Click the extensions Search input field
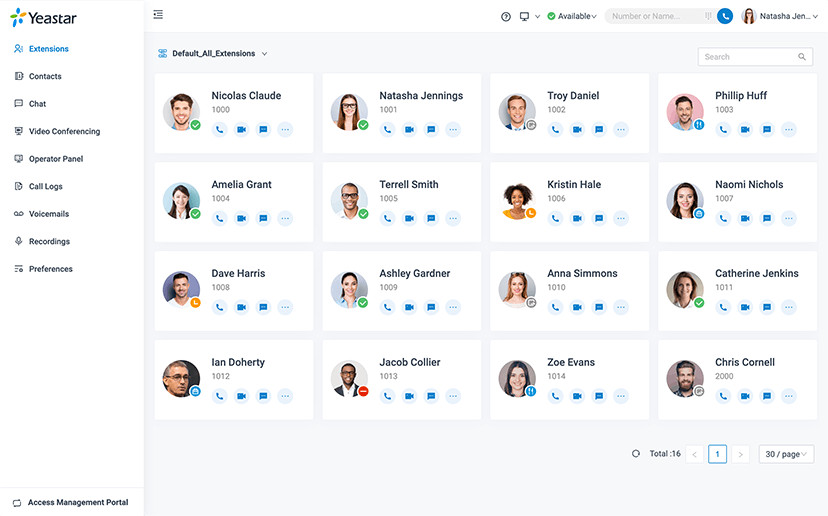Screen dimensions: 828x516 (x=748, y=57)
